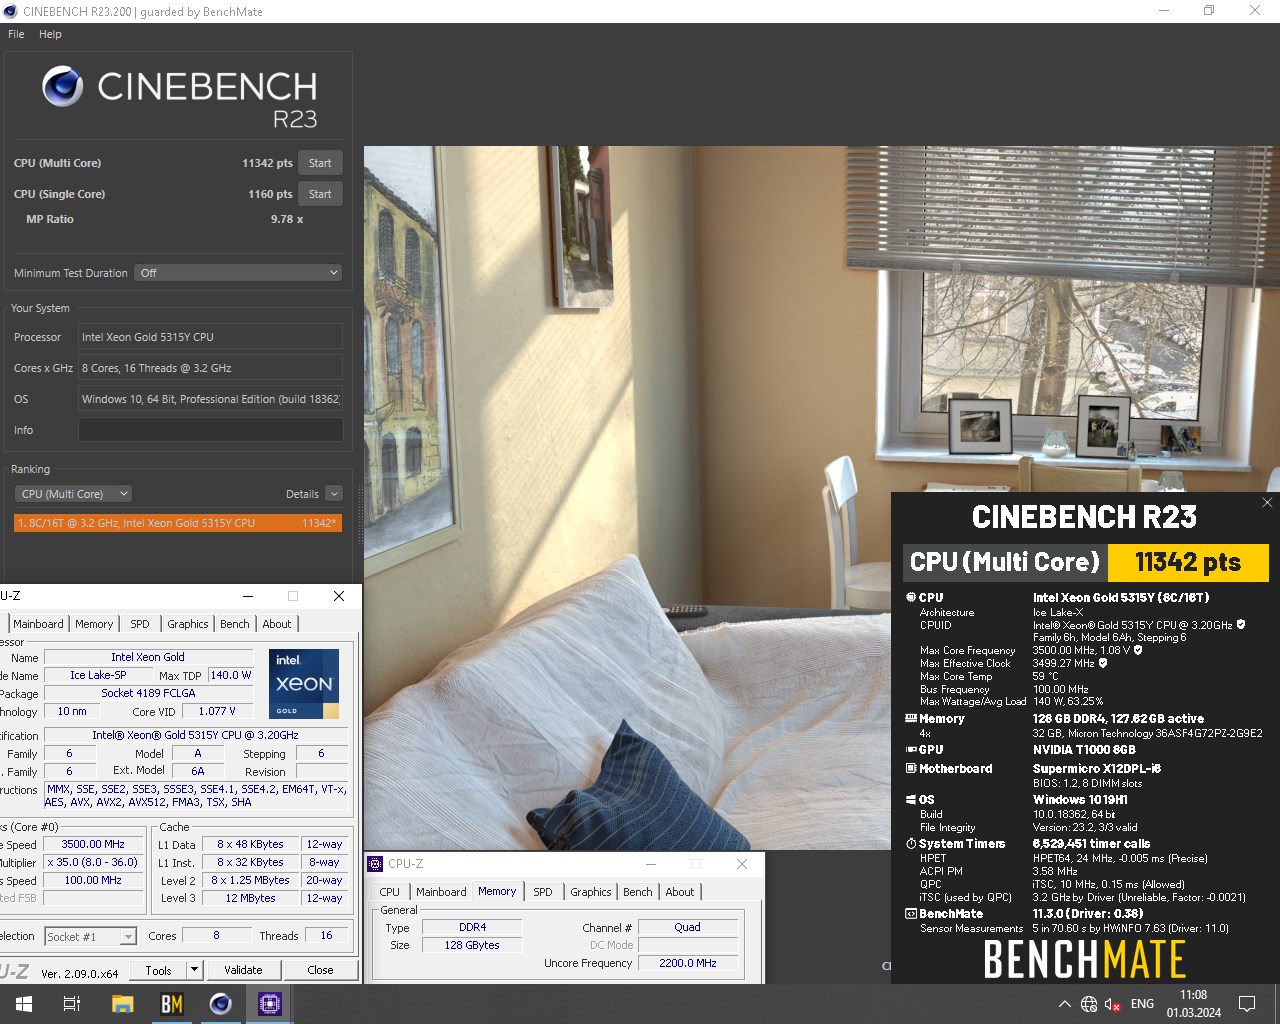Click the Cinebench title bar app icon
The width and height of the screenshot is (1280, 1024).
click(x=11, y=11)
